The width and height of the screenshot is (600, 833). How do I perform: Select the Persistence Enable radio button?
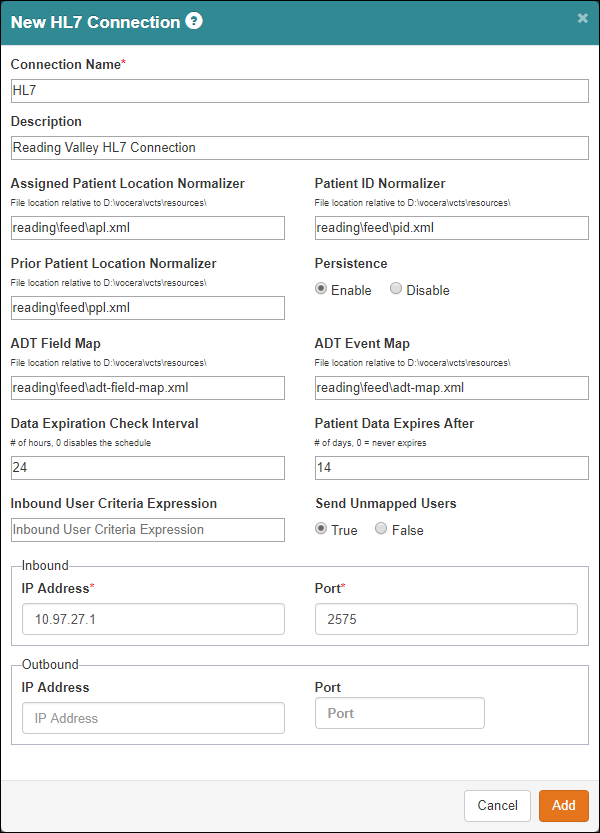pyautogui.click(x=321, y=288)
